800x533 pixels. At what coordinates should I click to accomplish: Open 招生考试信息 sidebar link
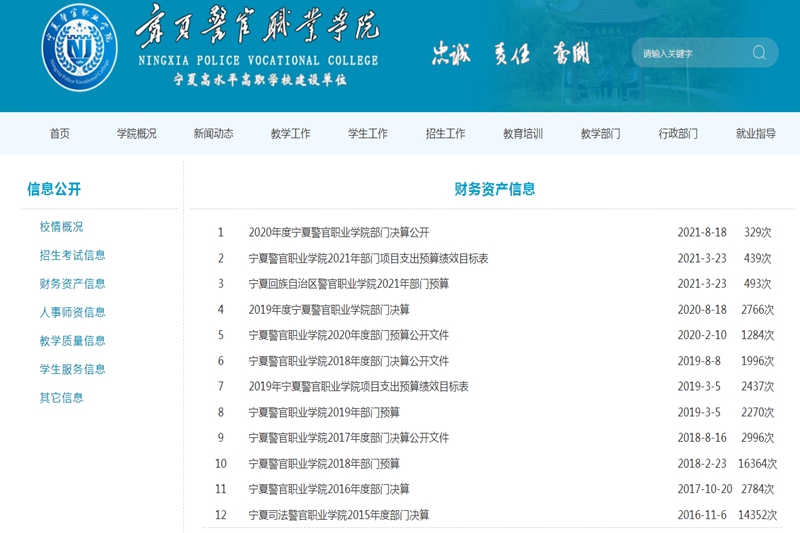tap(73, 255)
